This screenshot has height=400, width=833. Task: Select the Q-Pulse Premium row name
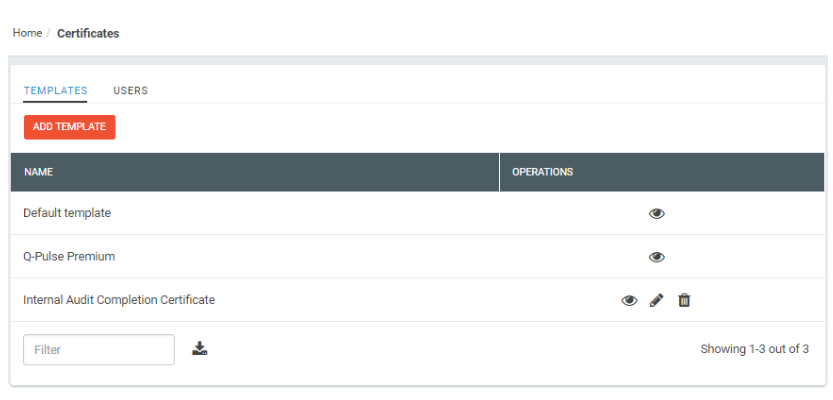(x=69, y=257)
